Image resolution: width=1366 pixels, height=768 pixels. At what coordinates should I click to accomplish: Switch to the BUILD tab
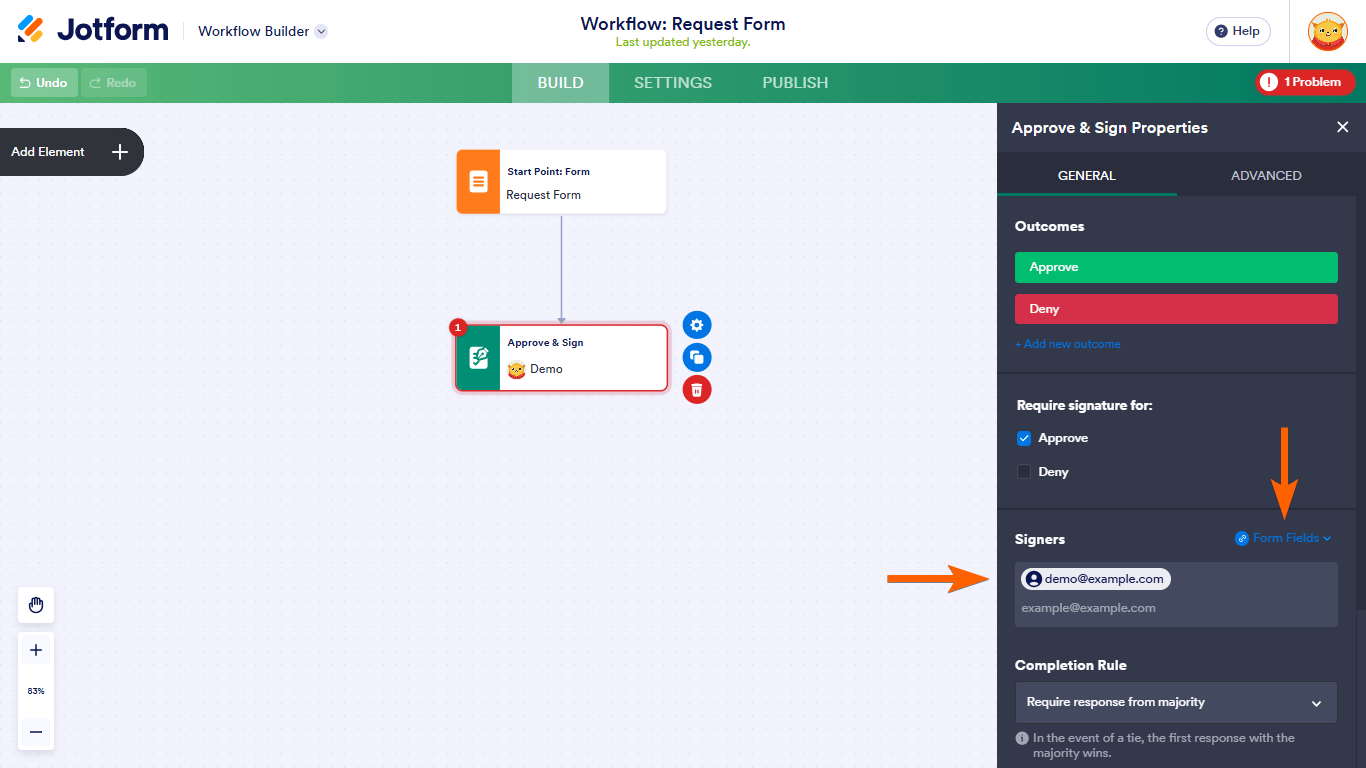(x=560, y=83)
